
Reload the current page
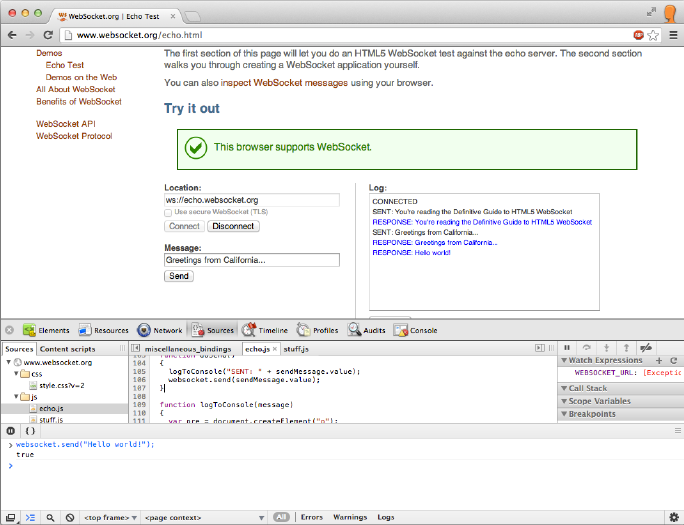click(x=48, y=35)
